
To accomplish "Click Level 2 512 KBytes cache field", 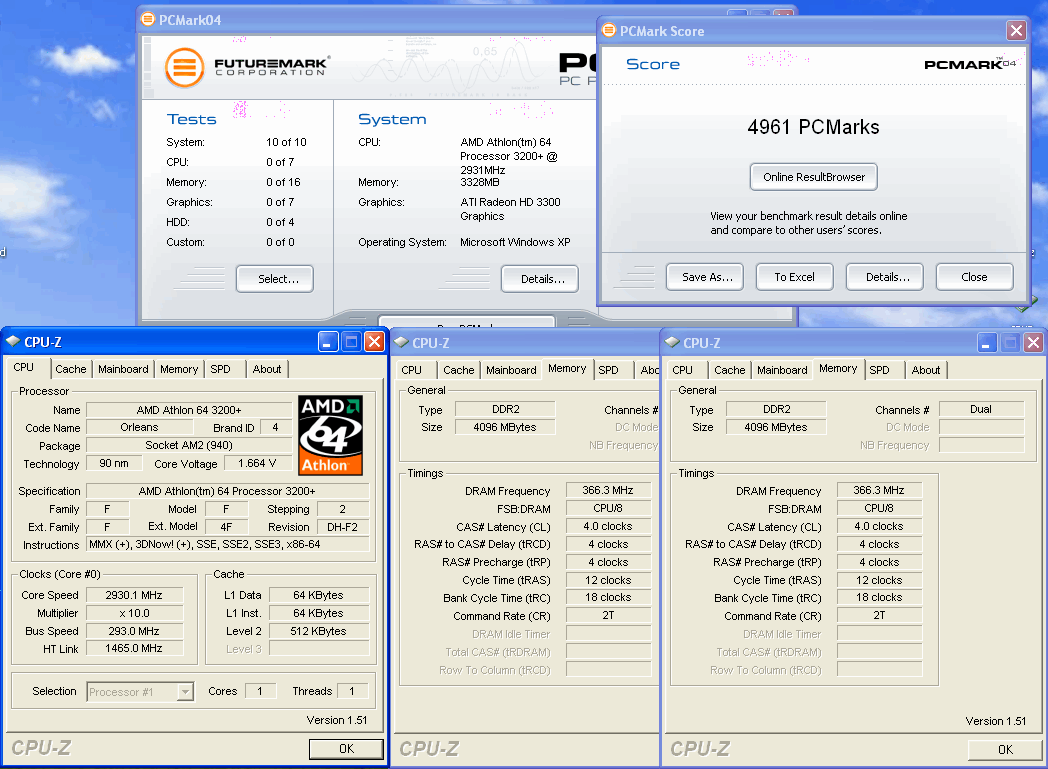I will (x=319, y=631).
